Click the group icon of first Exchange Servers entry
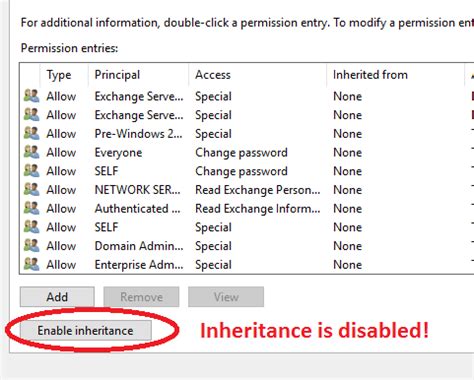The height and width of the screenshot is (380, 474). tap(31, 96)
